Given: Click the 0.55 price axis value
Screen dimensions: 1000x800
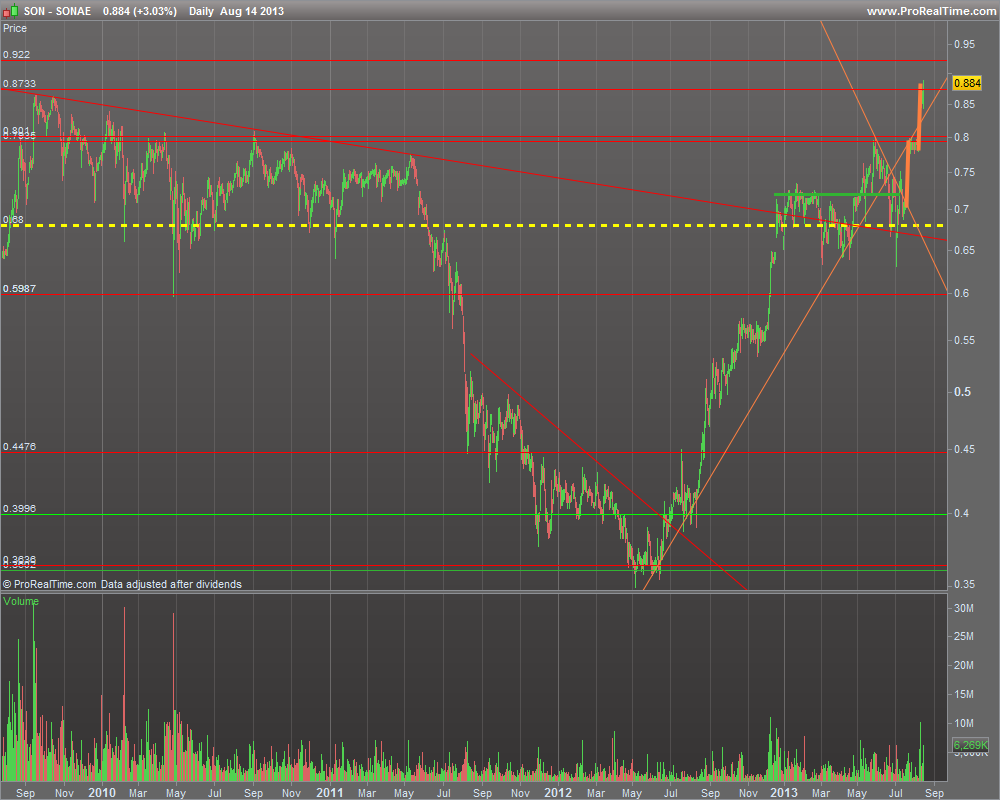Looking at the screenshot, I should point(964,340).
